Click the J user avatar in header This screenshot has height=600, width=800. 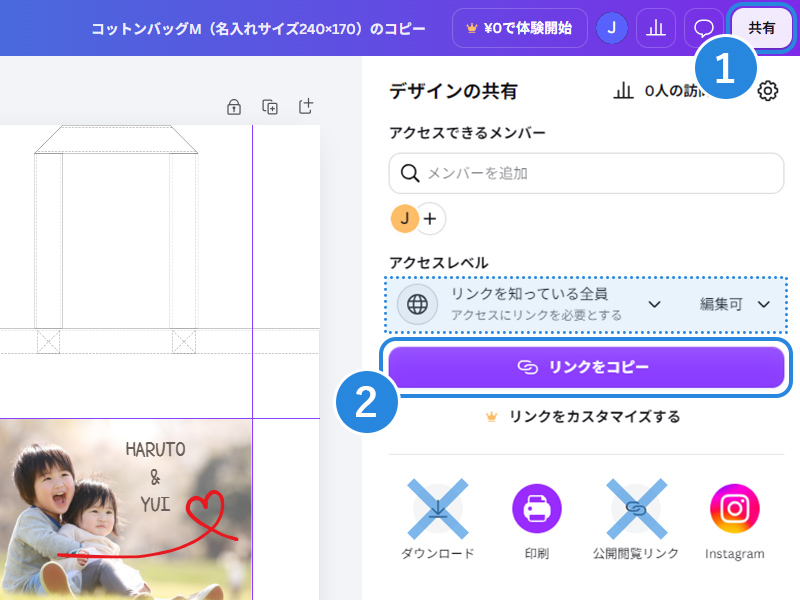point(612,28)
